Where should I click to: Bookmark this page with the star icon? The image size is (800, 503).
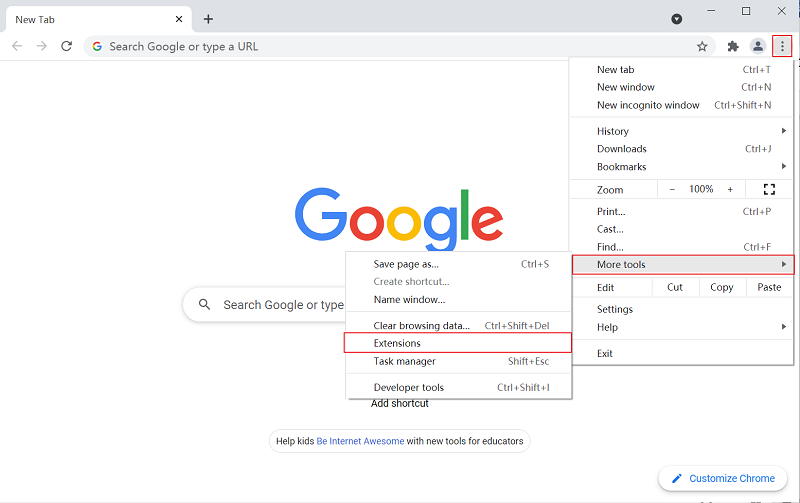(x=702, y=46)
